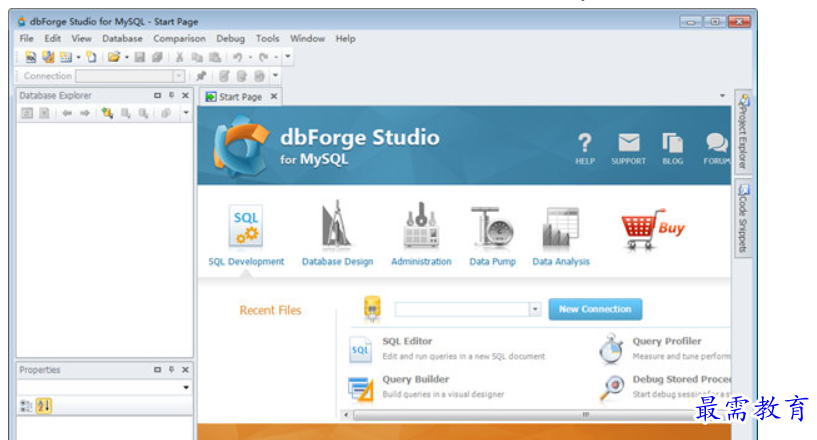Open the active documents list dropdown arrow
Image resolution: width=817 pixels, height=440 pixels.
722,95
